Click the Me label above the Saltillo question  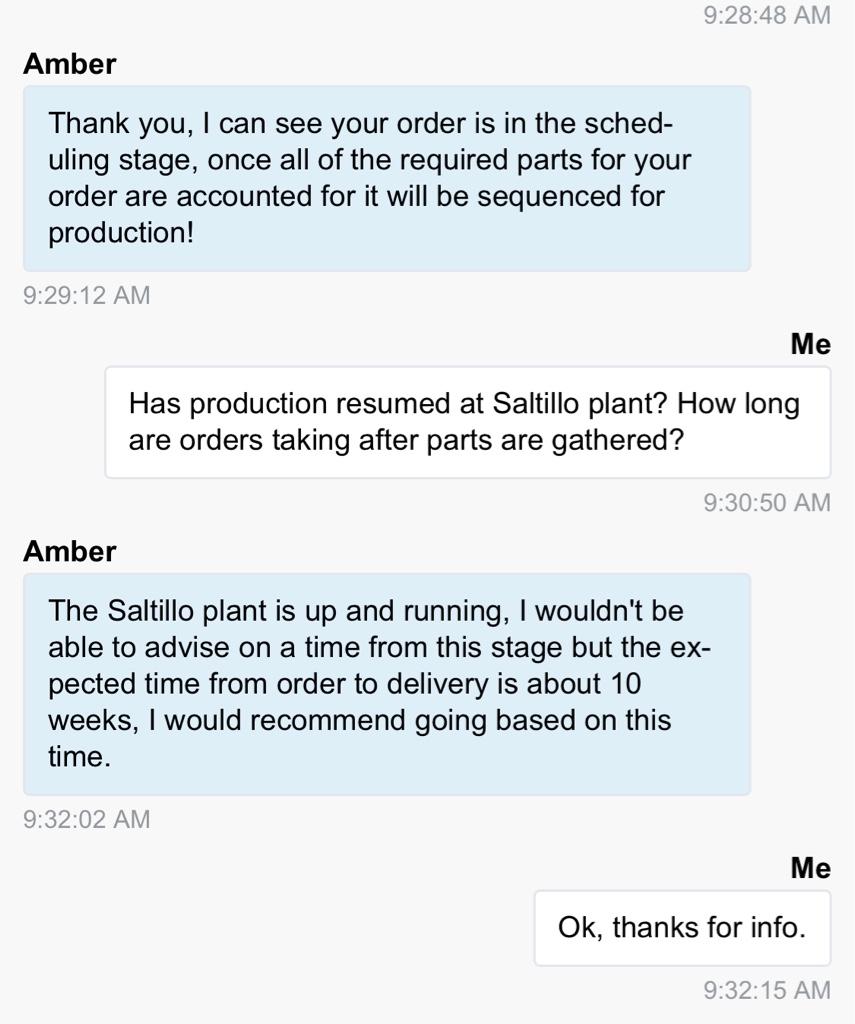810,344
